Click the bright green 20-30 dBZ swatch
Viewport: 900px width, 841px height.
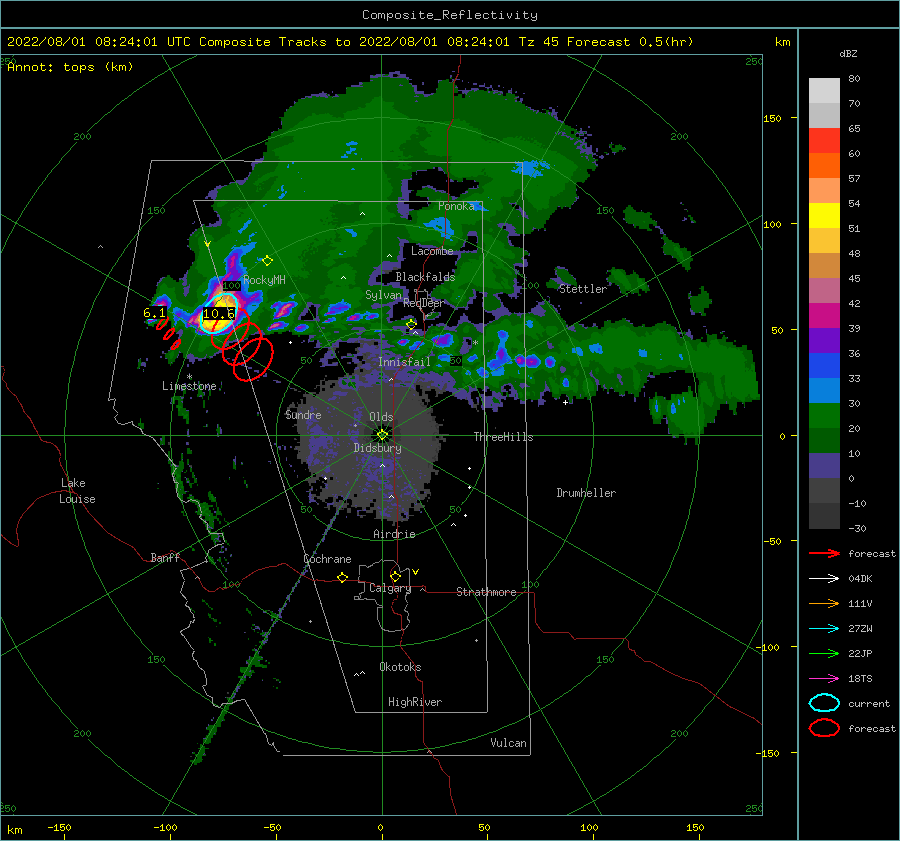824,415
